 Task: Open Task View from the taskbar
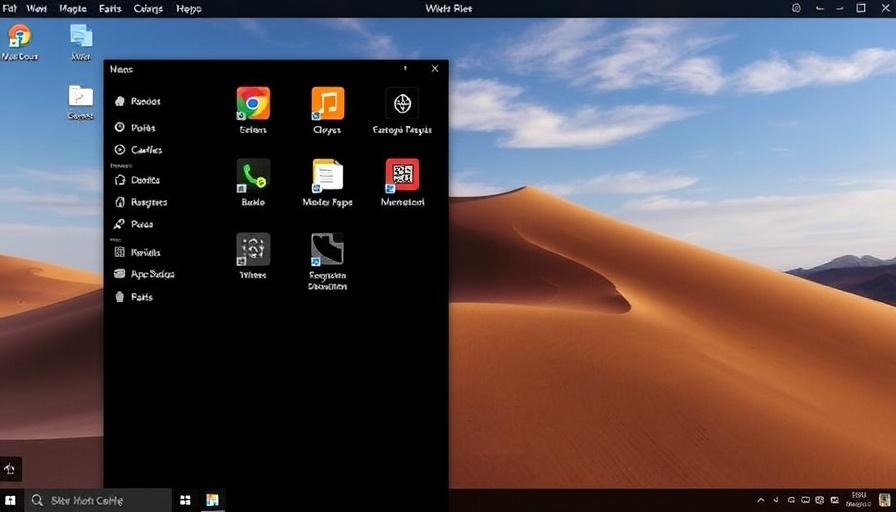click(185, 501)
